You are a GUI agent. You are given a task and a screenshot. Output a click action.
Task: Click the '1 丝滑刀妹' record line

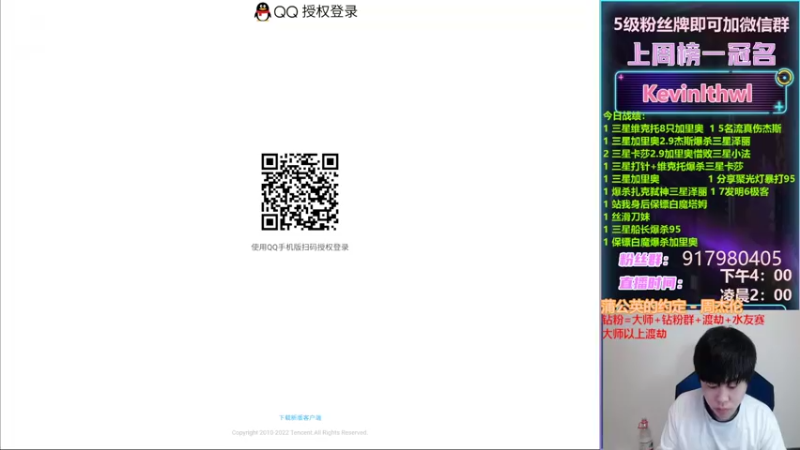(x=627, y=217)
